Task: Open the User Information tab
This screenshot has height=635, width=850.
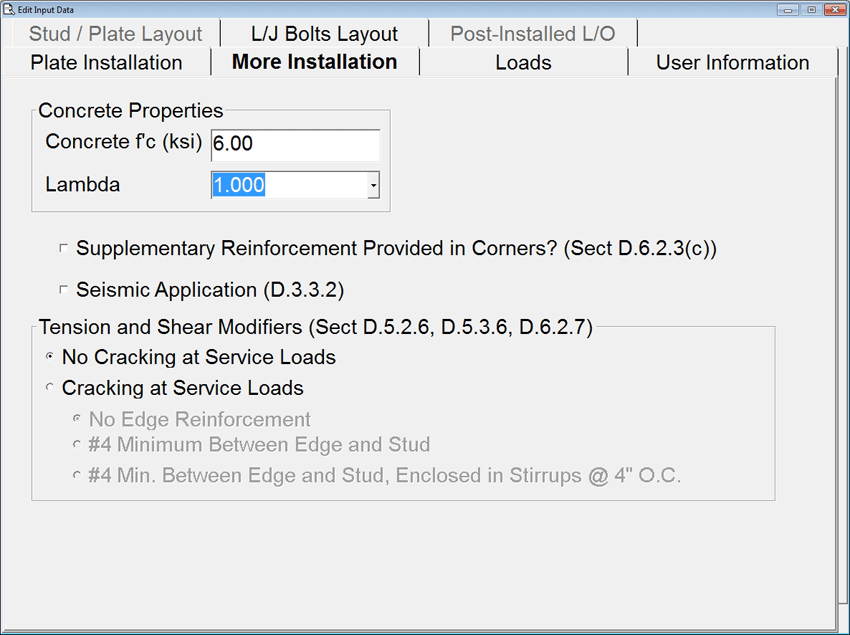Action: pyautogui.click(x=732, y=62)
